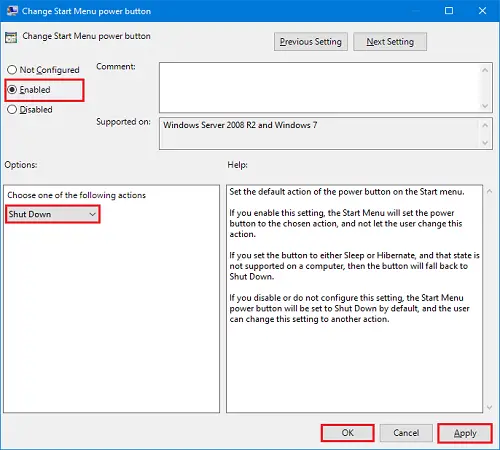Go to Next Setting
The width and height of the screenshot is (500, 450).
[x=390, y=42]
